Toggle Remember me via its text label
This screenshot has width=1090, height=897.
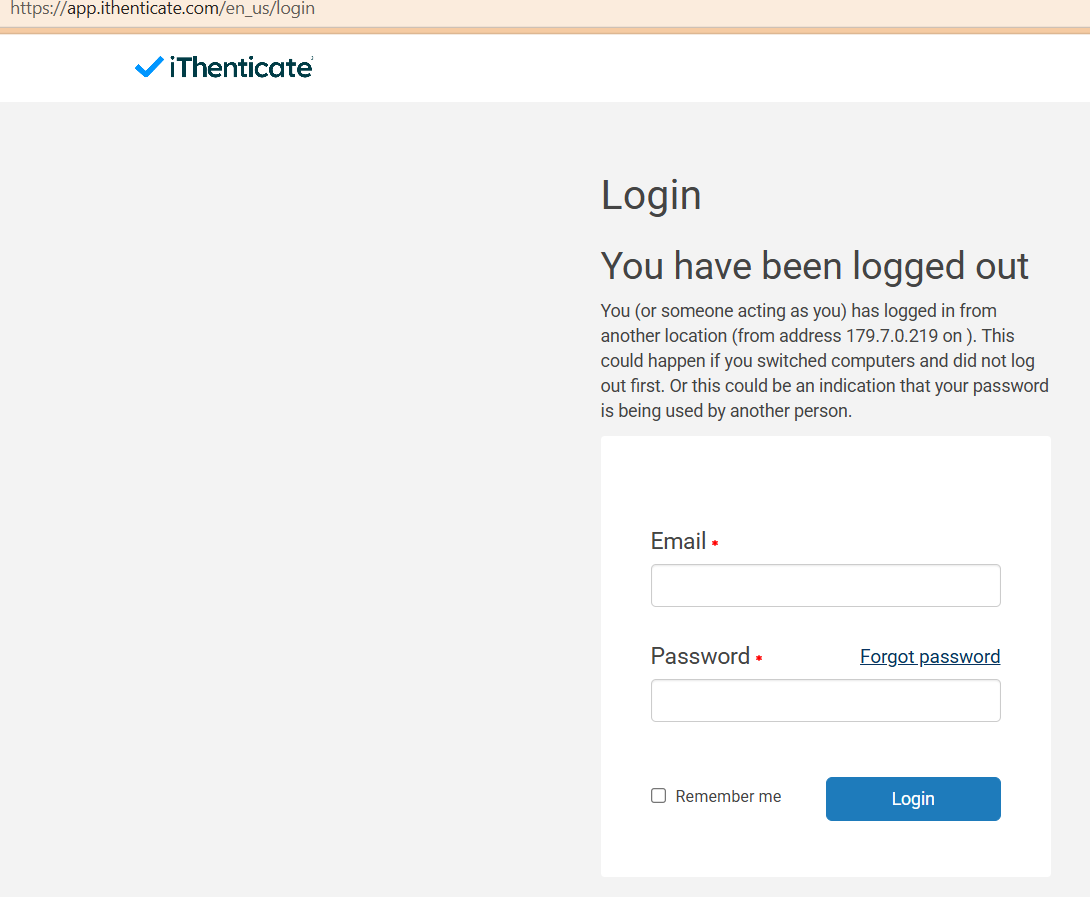728,796
